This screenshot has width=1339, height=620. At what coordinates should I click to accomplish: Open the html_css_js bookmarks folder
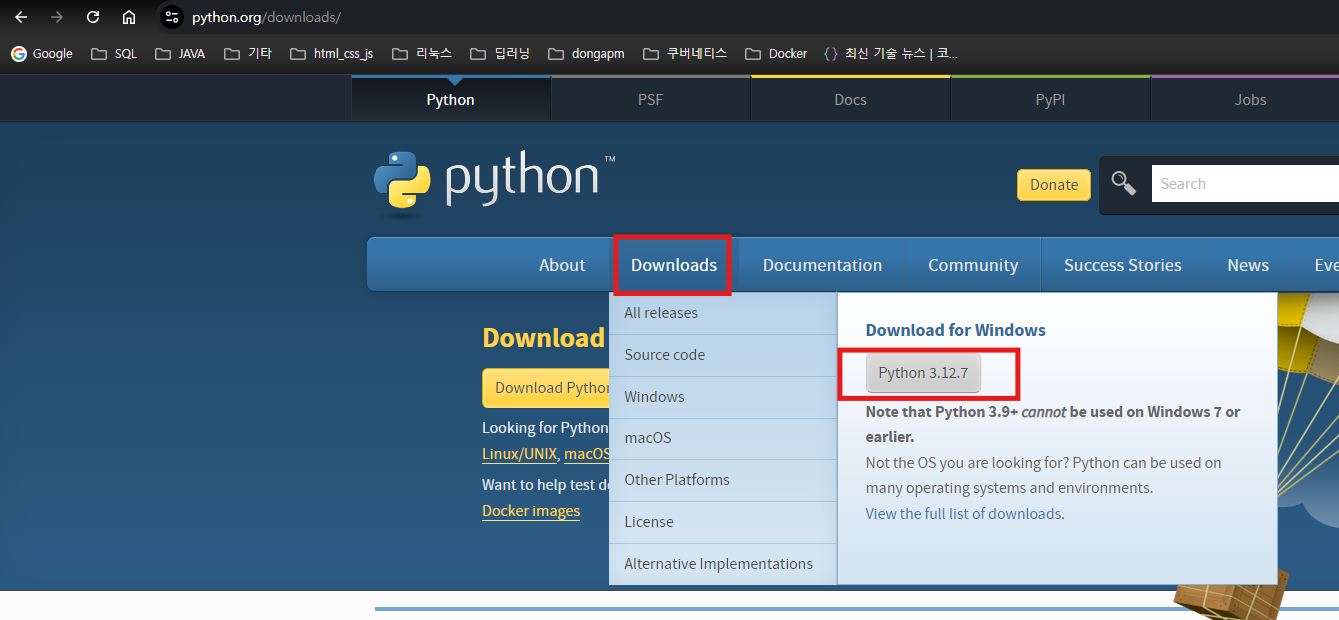tap(331, 54)
